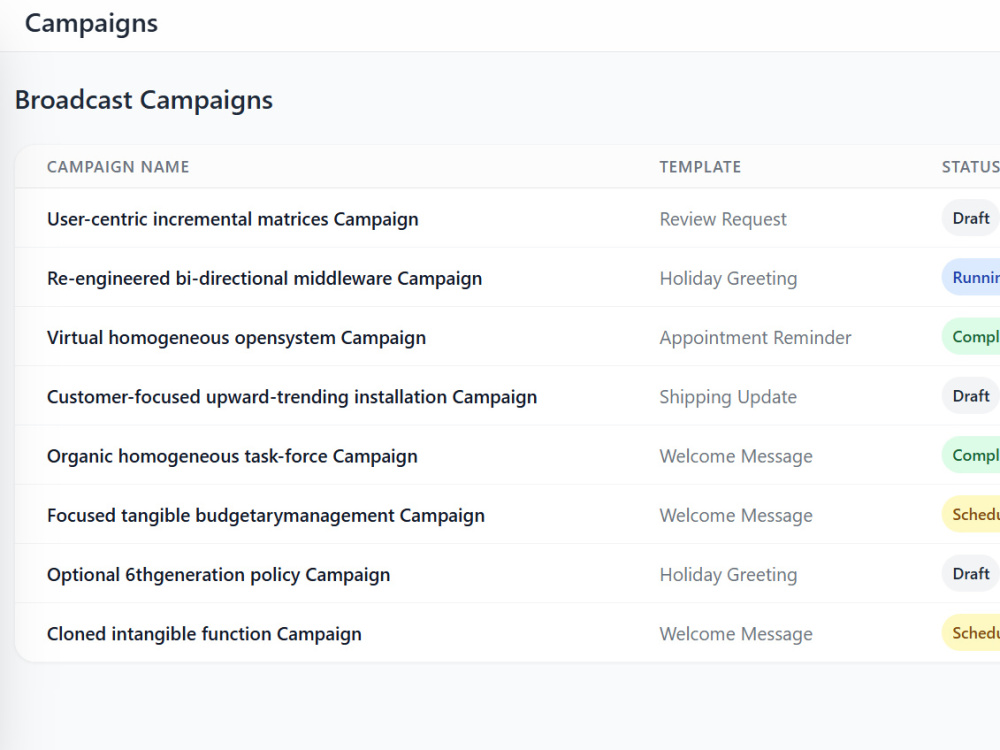Click the Review Request template cell
1000x750 pixels.
[723, 219]
